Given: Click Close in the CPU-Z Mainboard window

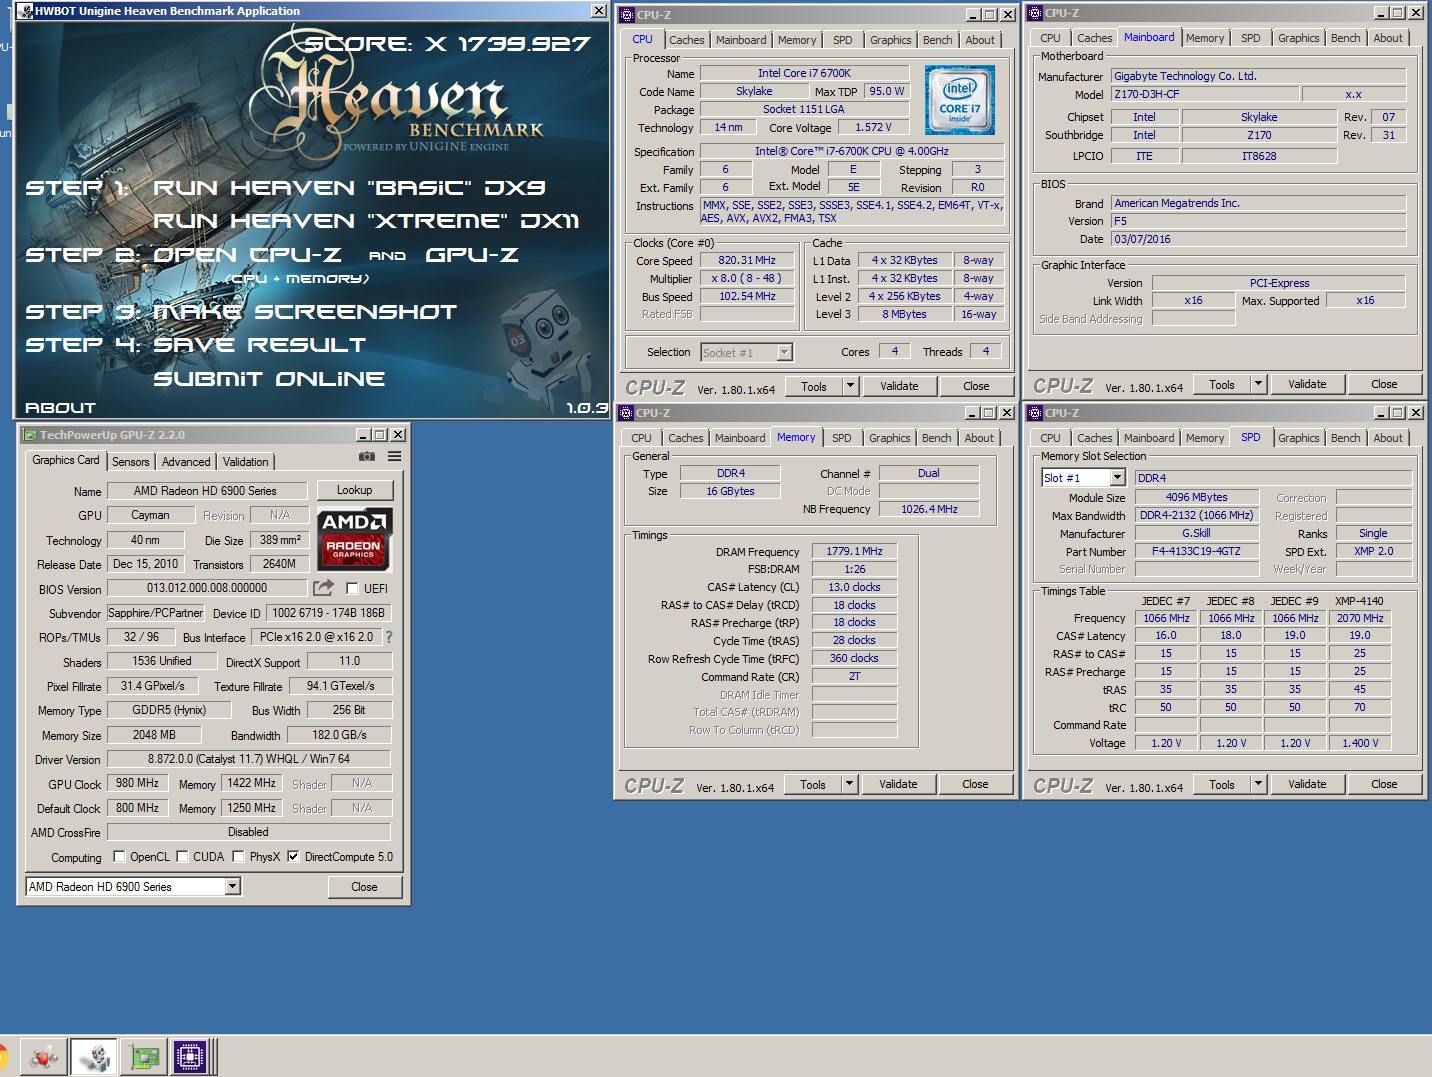Looking at the screenshot, I should [x=1384, y=384].
